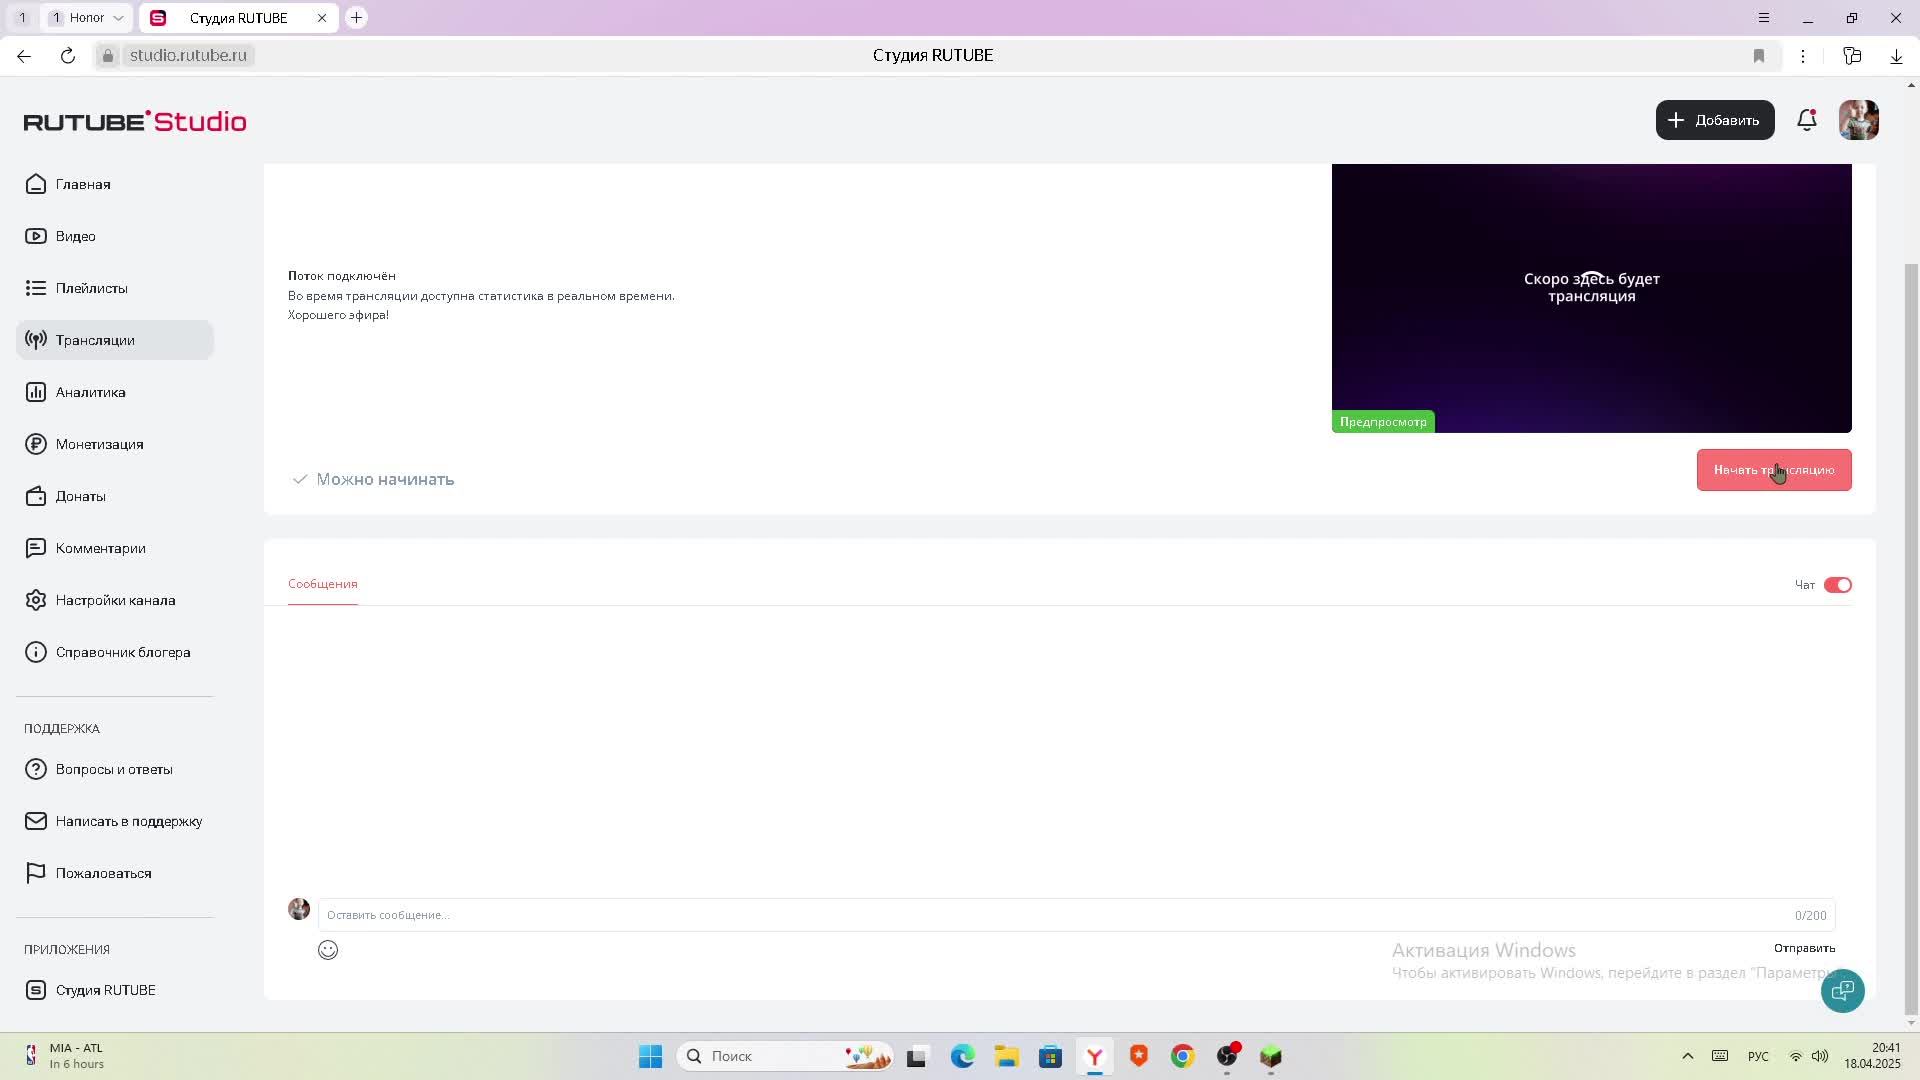Click the Студия RUTUBE app icon in sidebar
This screenshot has height=1080, width=1920.
pyautogui.click(x=36, y=990)
